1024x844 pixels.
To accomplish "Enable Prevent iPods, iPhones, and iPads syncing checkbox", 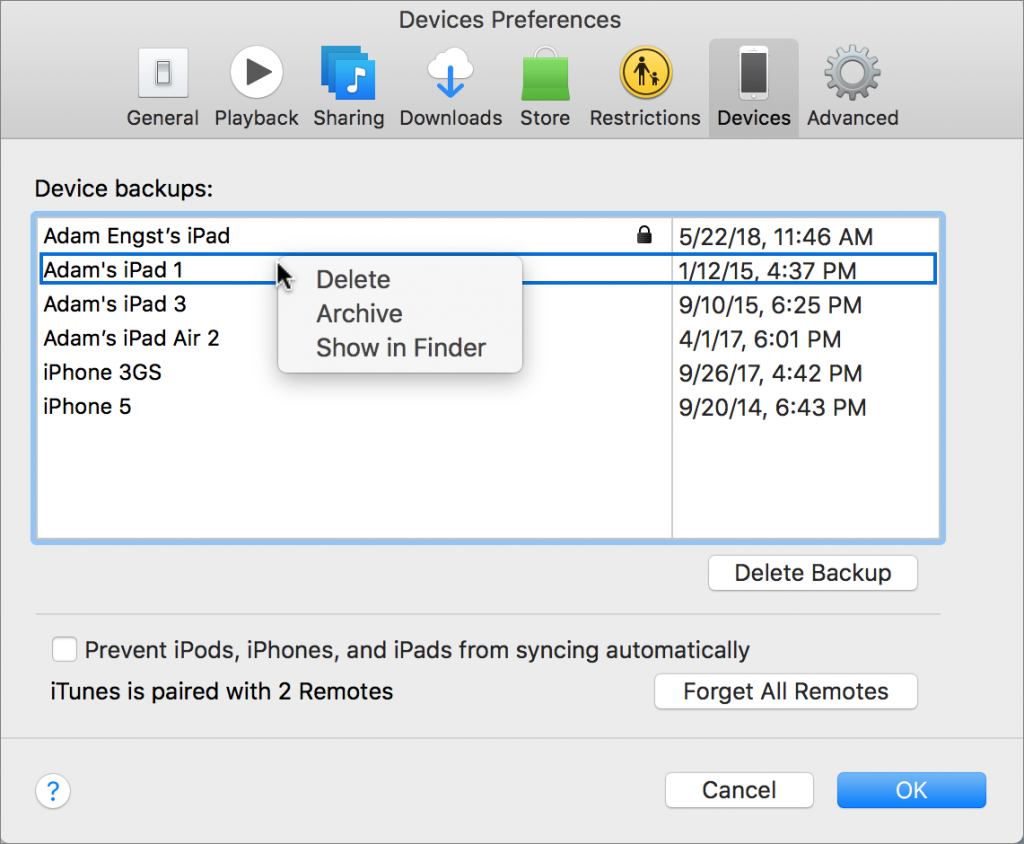I will point(64,650).
